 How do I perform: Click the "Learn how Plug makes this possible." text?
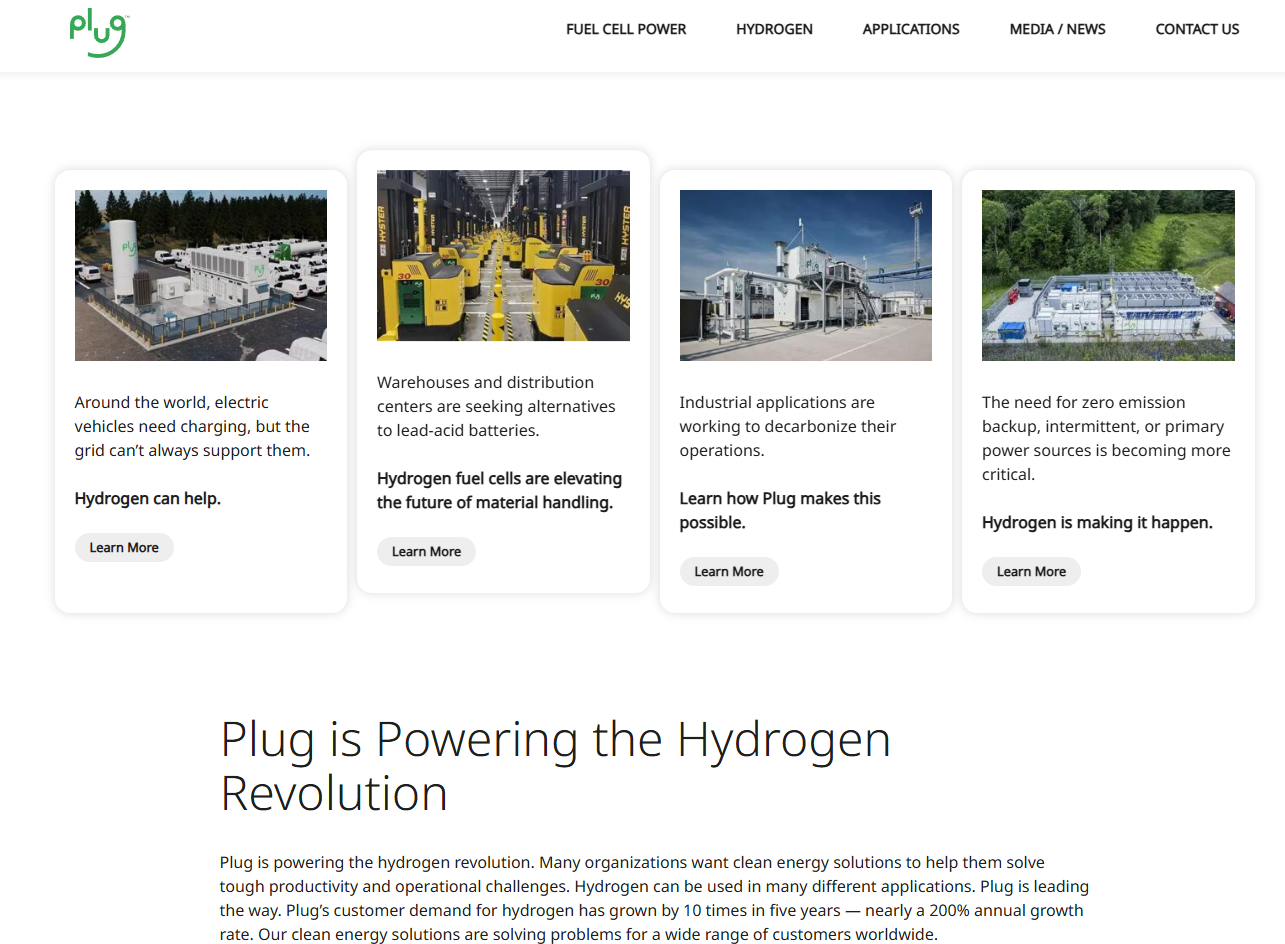point(780,511)
